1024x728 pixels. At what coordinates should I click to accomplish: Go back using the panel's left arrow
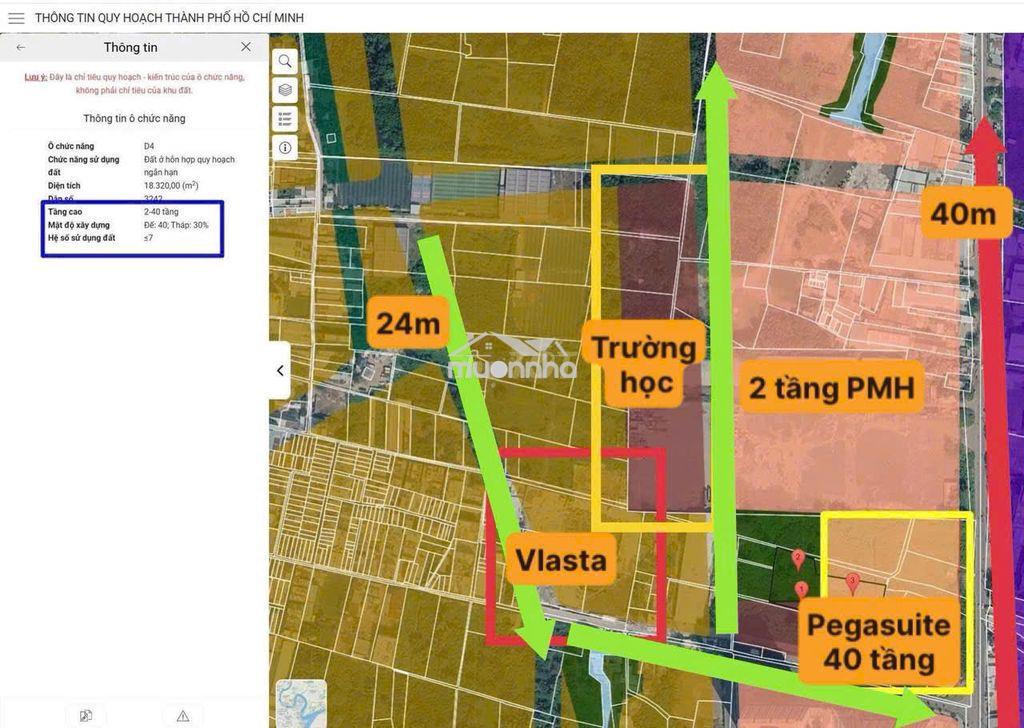21,48
